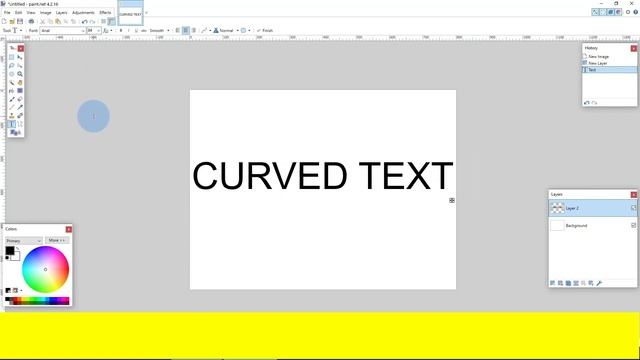The image size is (640, 360).
Task: Select the Move Selected Pixels tool
Action: tap(20, 57)
